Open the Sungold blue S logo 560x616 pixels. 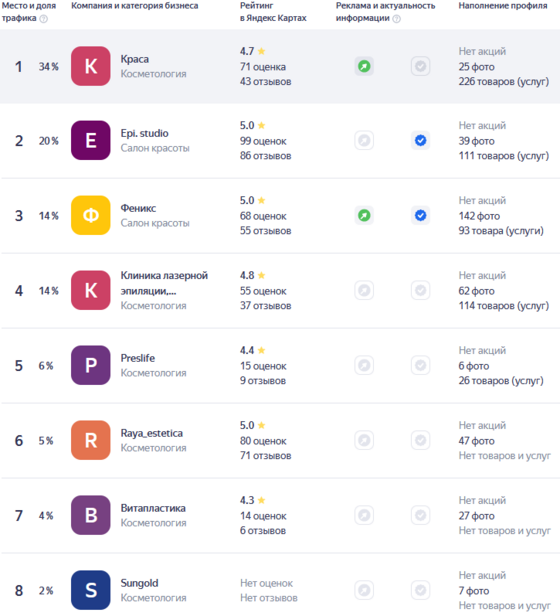coord(91,590)
